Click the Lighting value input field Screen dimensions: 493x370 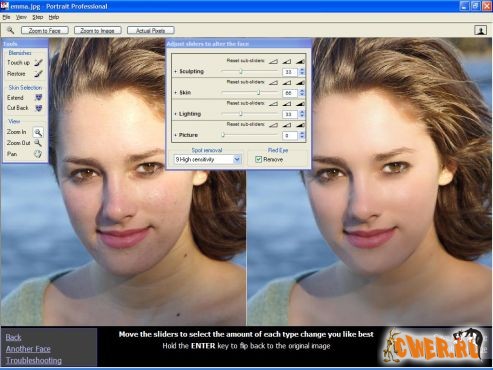pyautogui.click(x=290, y=114)
